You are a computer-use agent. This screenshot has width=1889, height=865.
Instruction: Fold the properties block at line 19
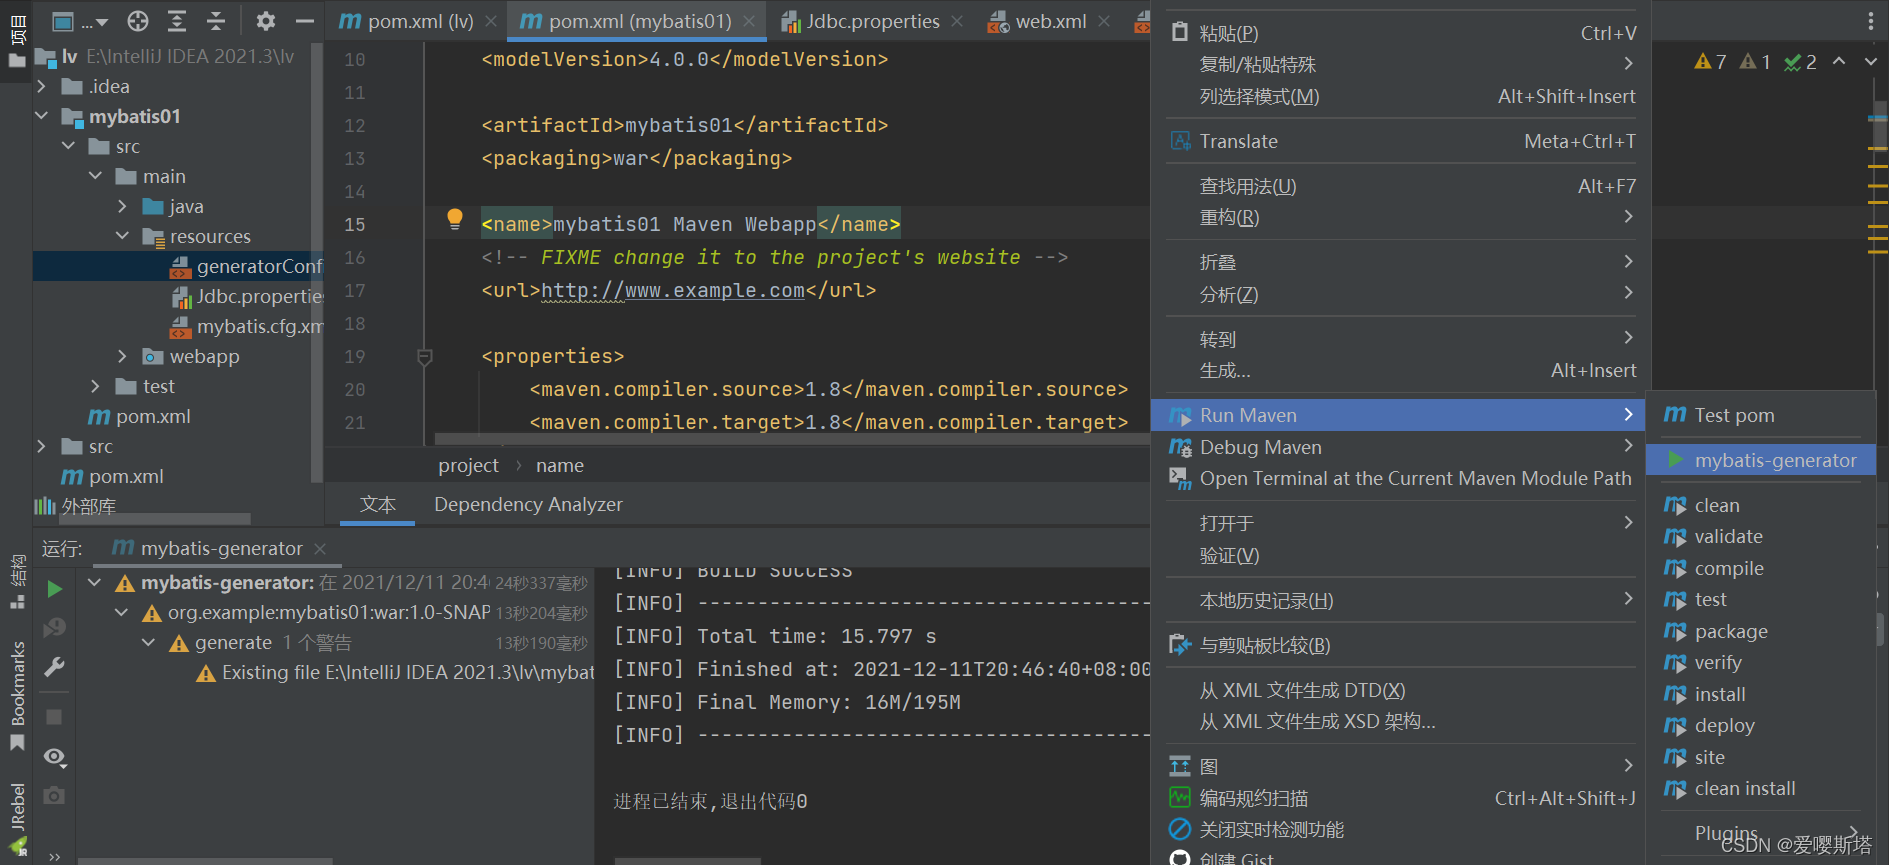424,357
